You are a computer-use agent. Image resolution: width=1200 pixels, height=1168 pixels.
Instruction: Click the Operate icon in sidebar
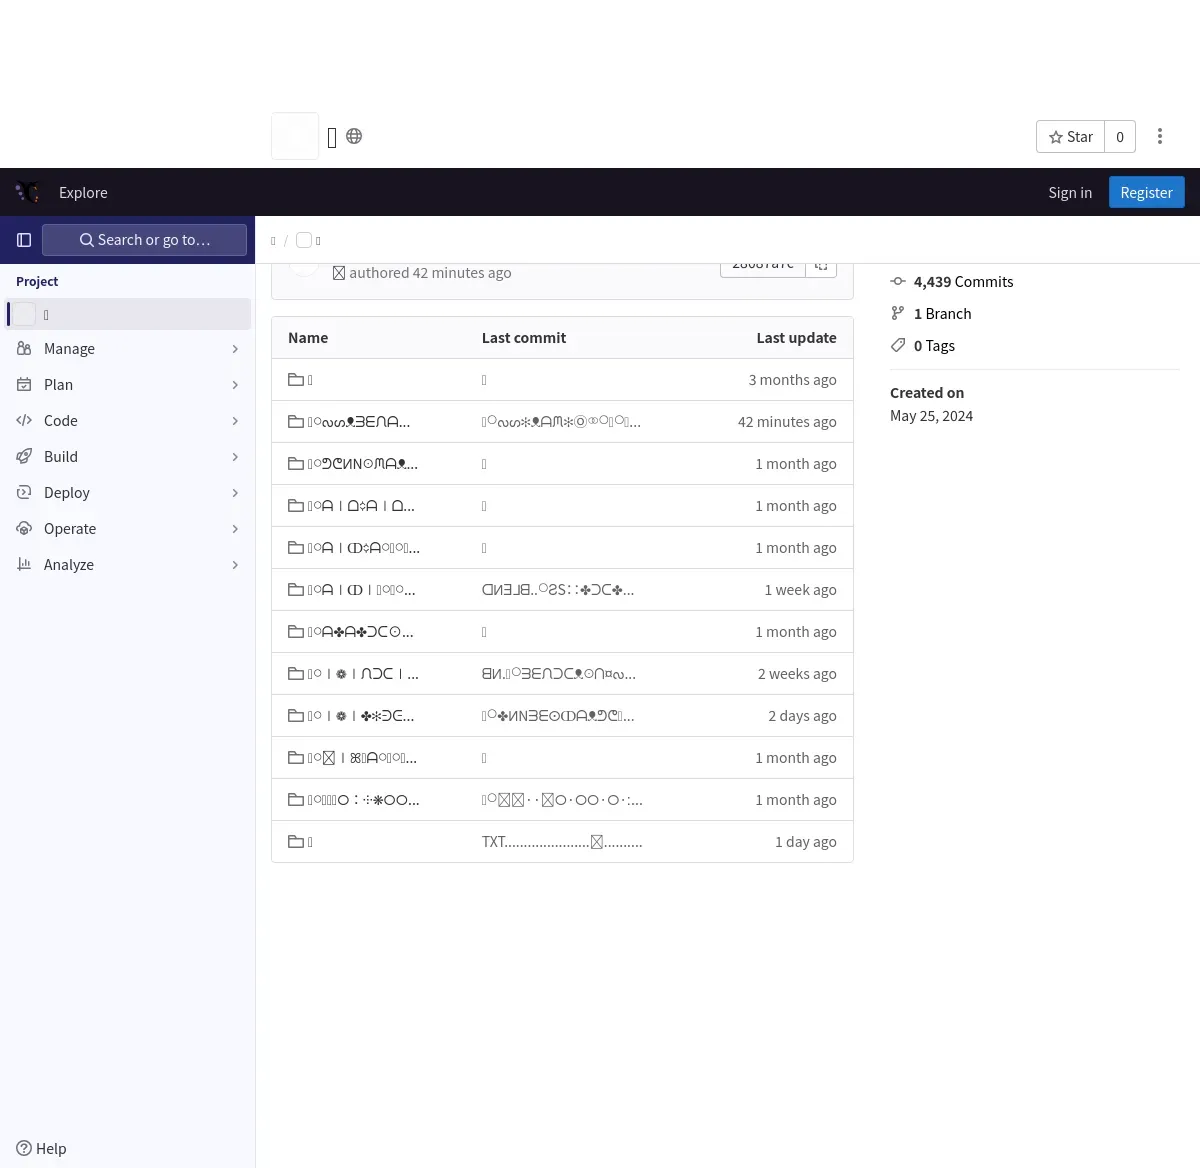(x=24, y=529)
